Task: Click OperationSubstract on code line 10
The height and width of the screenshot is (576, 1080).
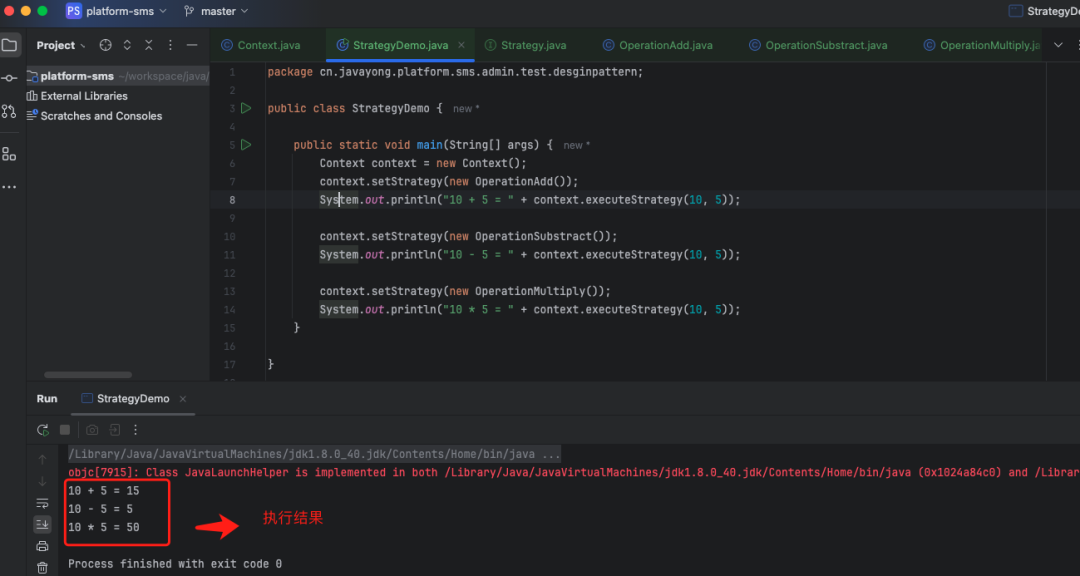Action: 534,236
